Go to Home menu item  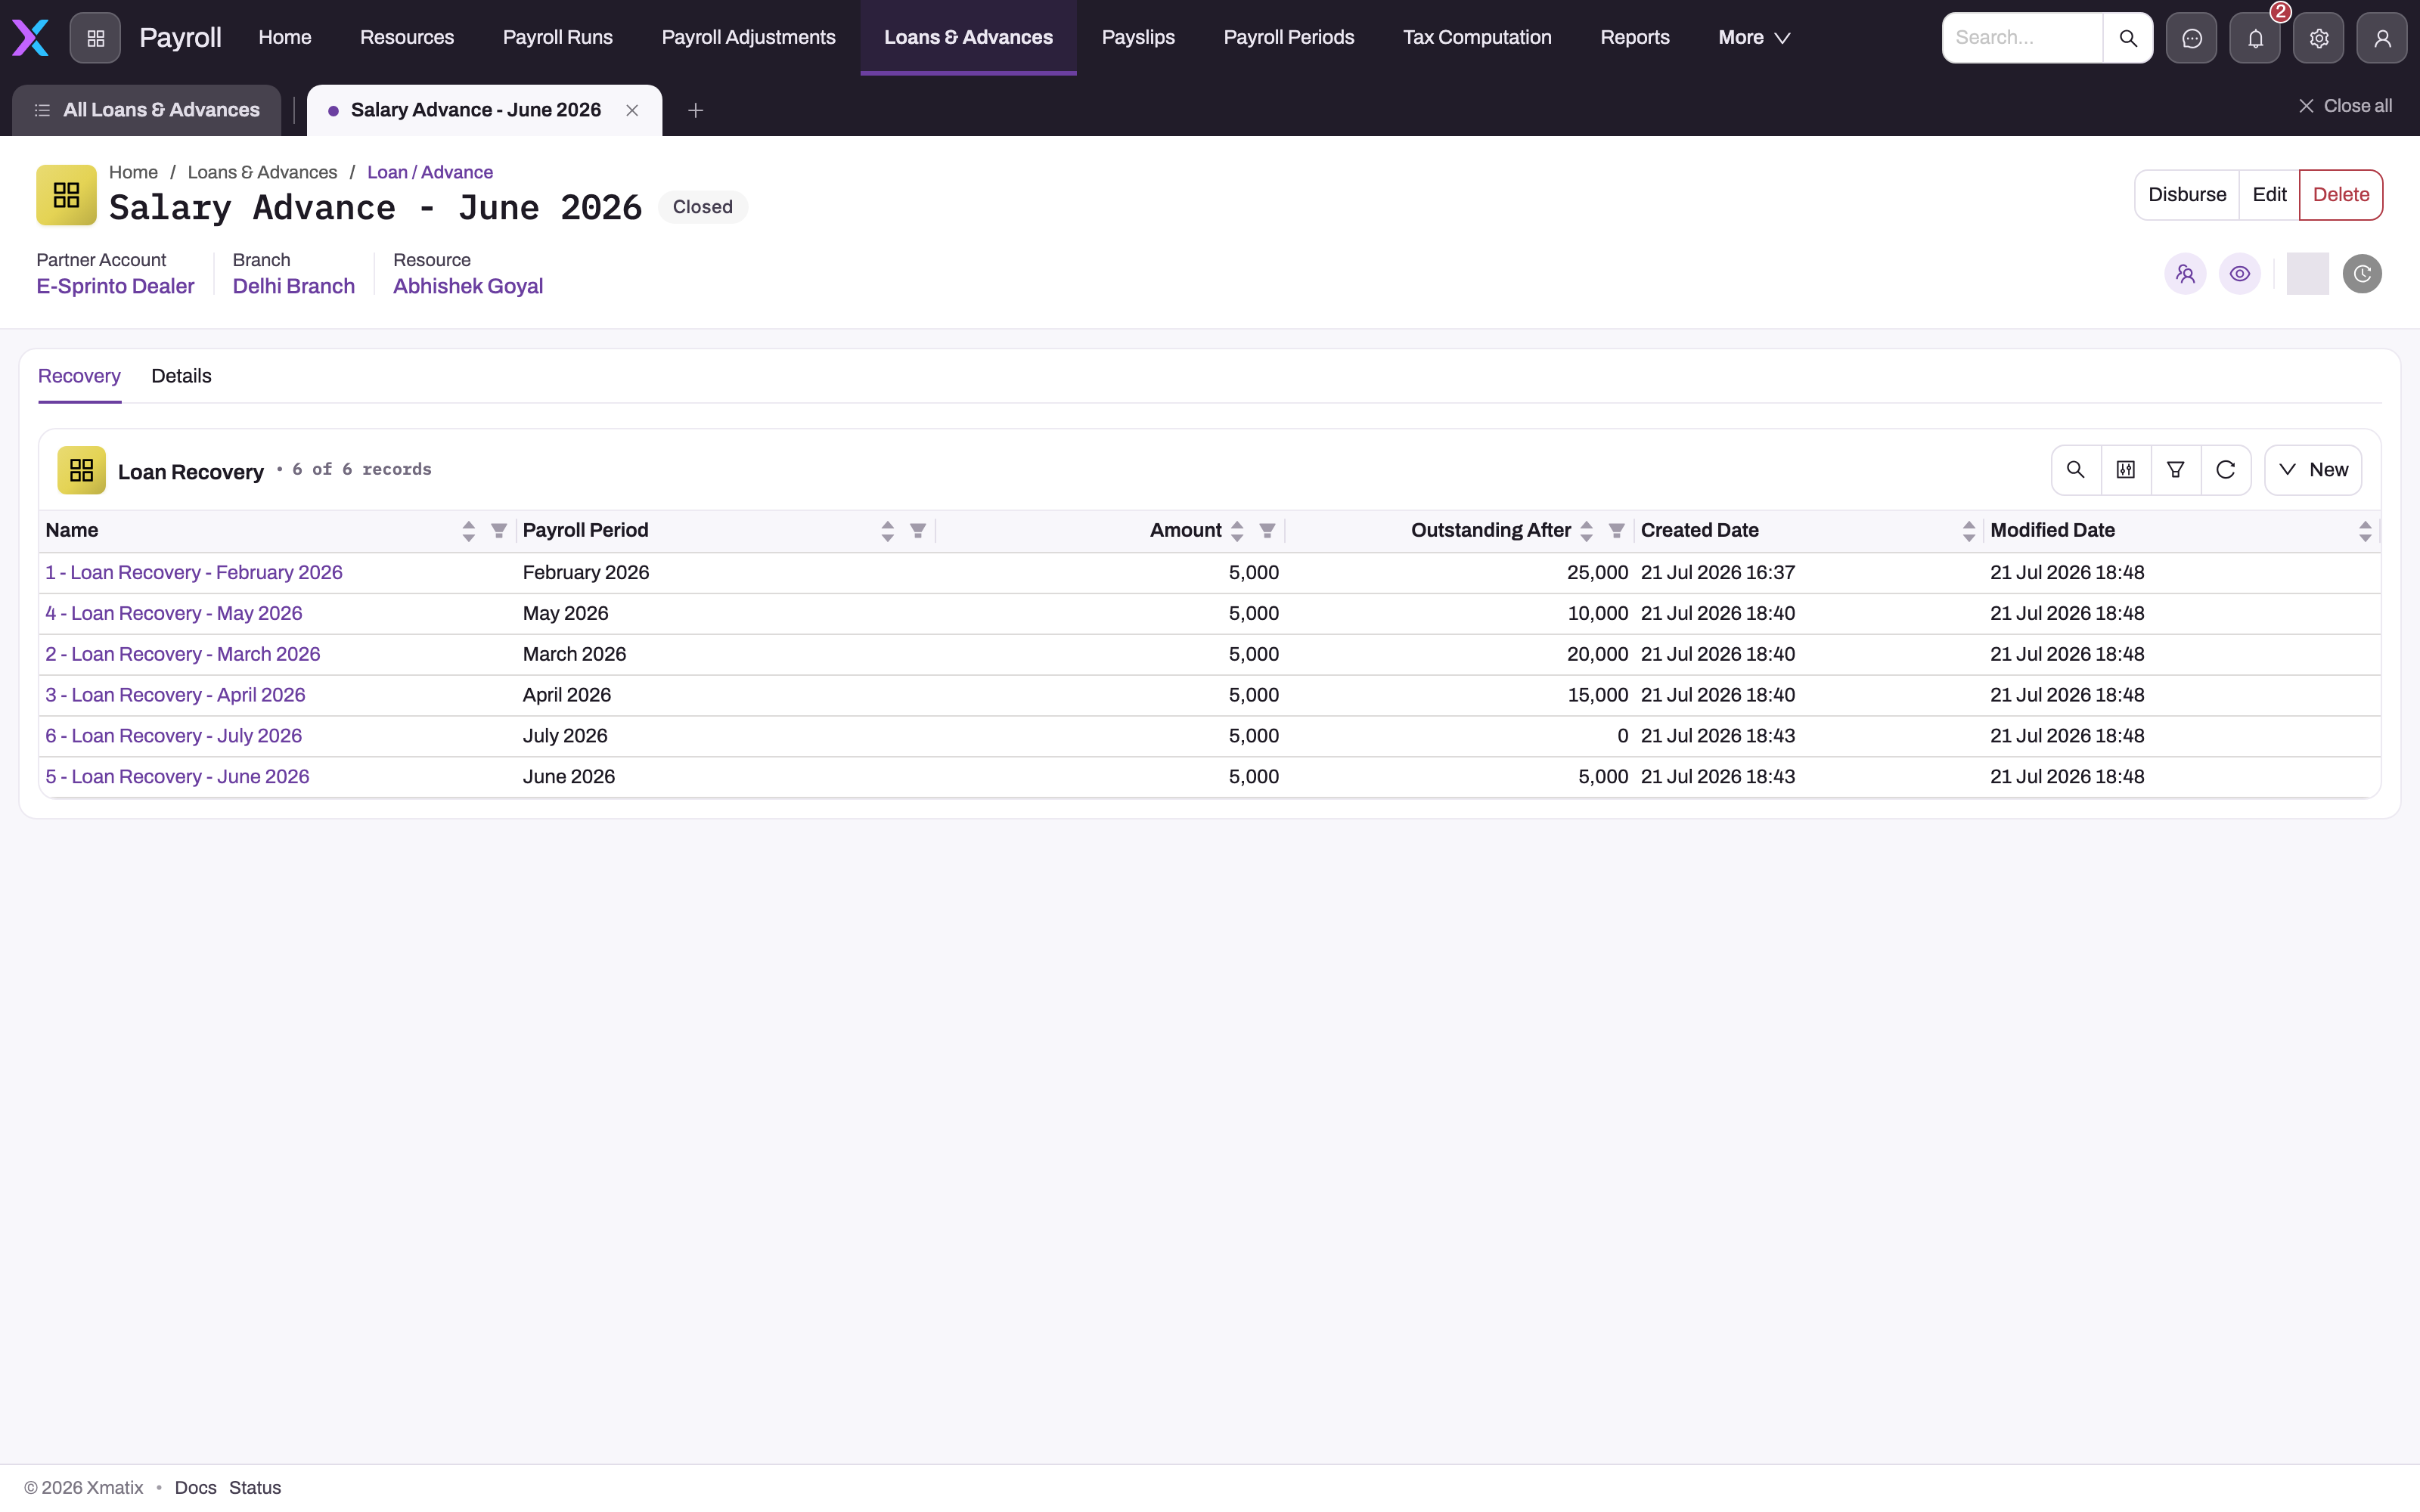tap(285, 38)
